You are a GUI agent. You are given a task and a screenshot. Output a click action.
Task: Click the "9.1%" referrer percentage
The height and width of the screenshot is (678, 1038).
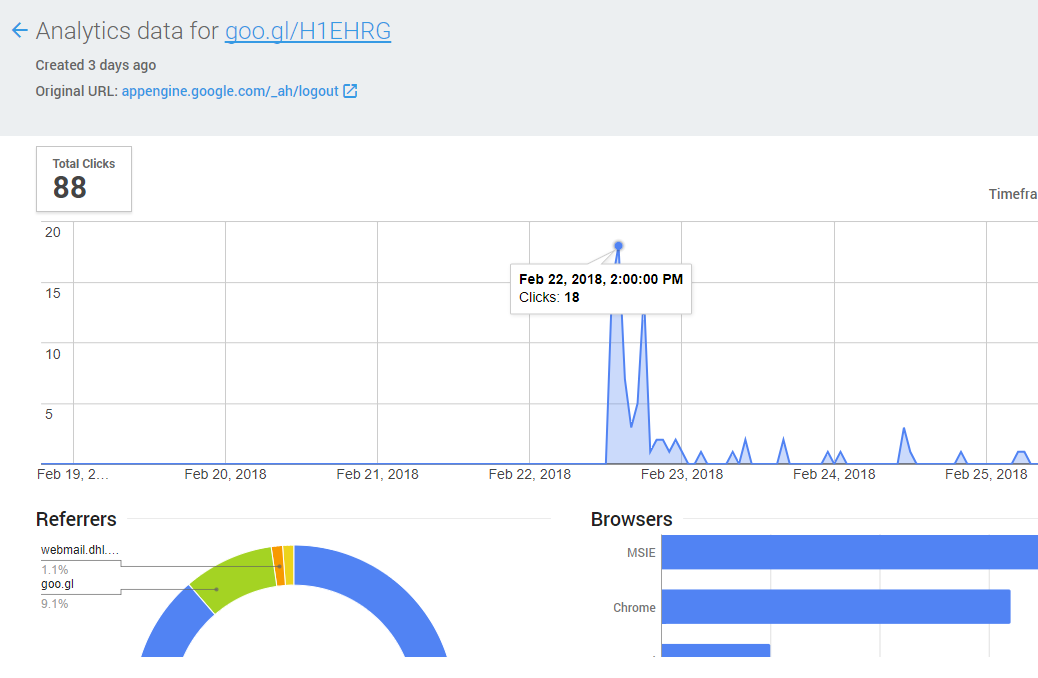point(54,604)
